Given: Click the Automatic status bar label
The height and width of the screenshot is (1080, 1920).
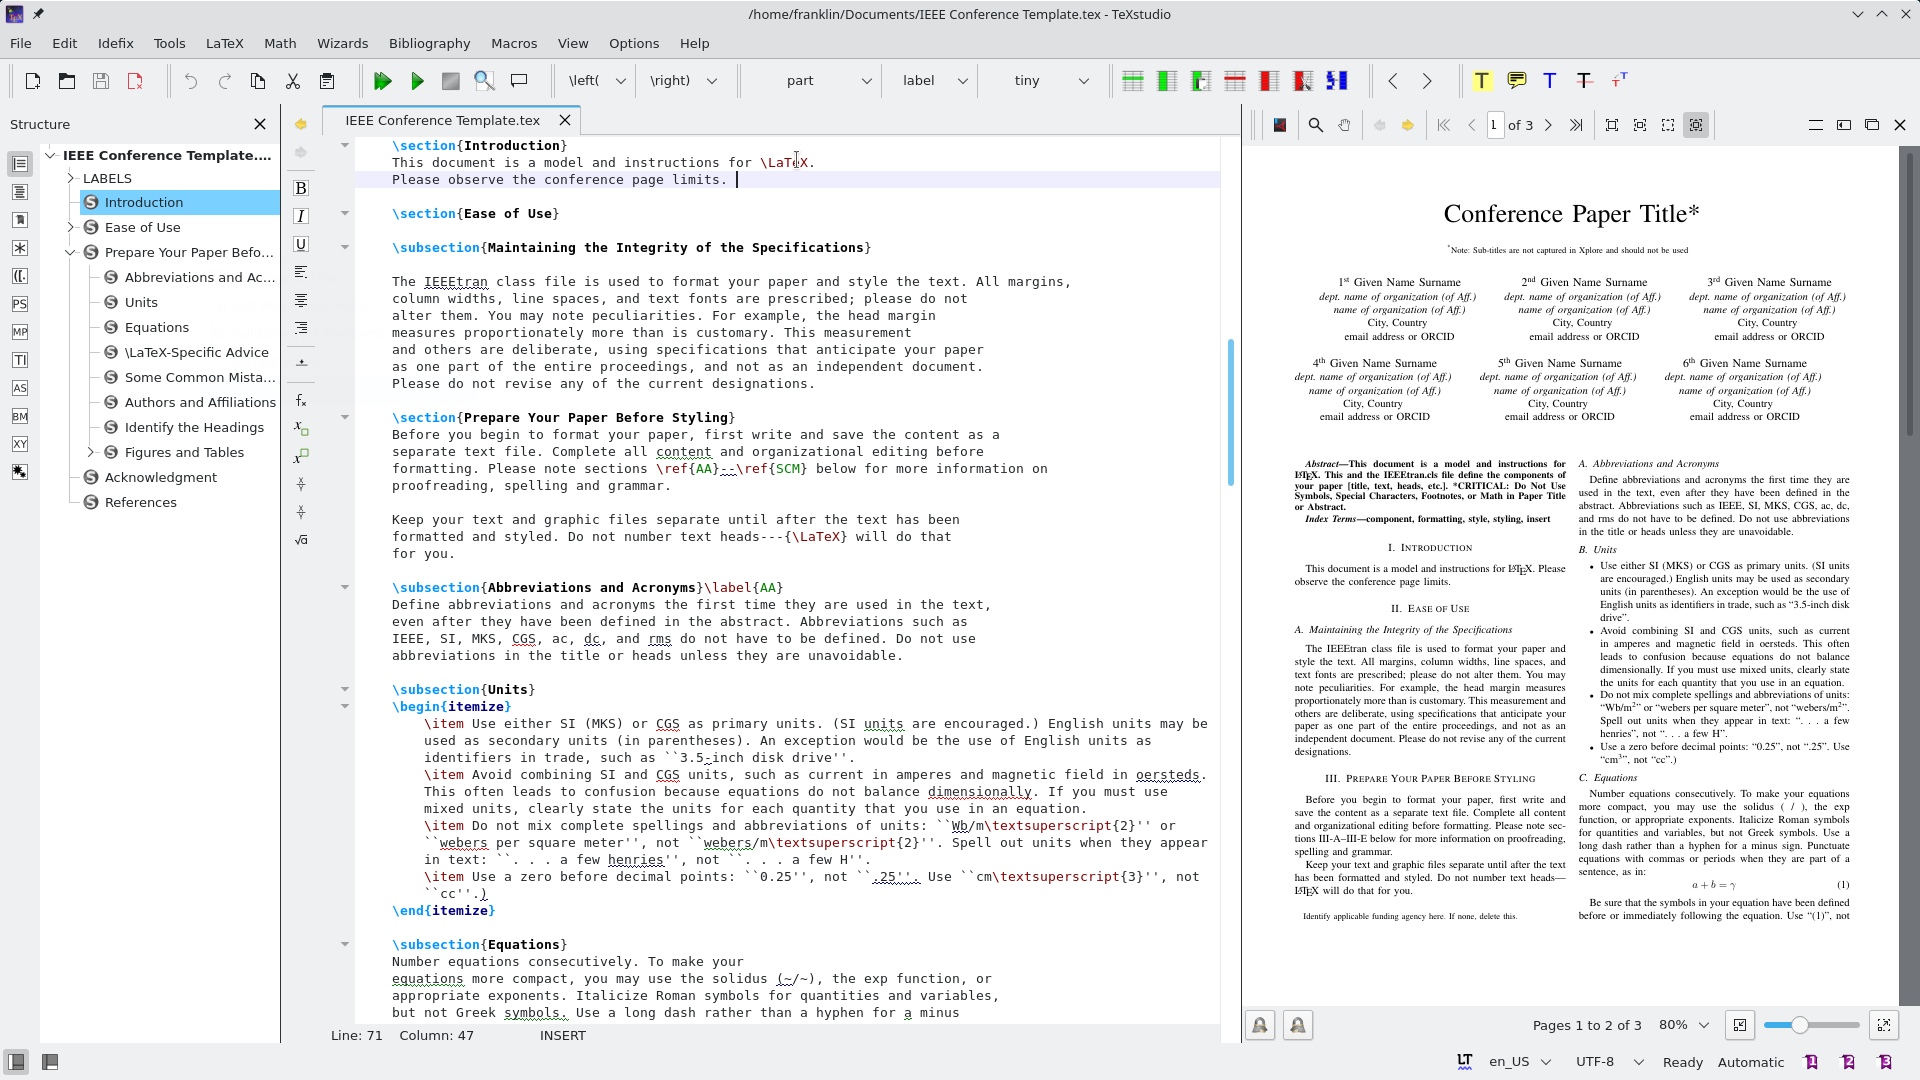Looking at the screenshot, I should pos(1750,1062).
